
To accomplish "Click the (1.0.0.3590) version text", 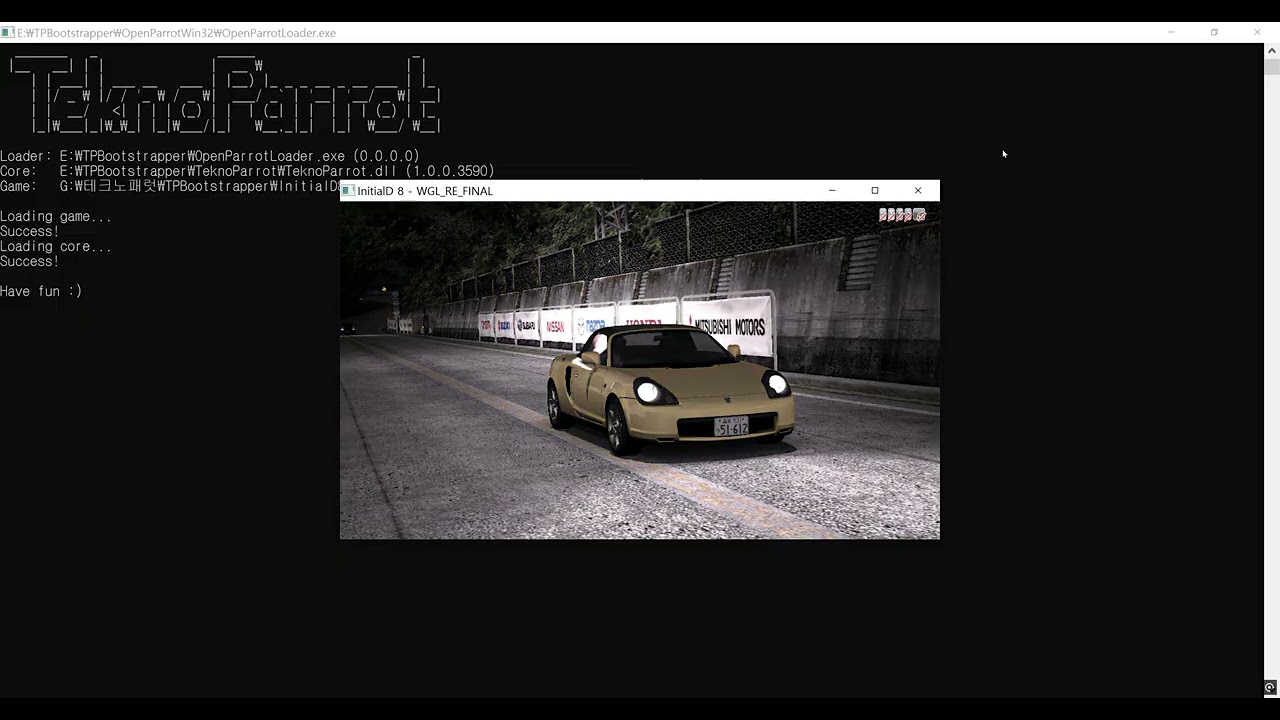I will (450, 171).
